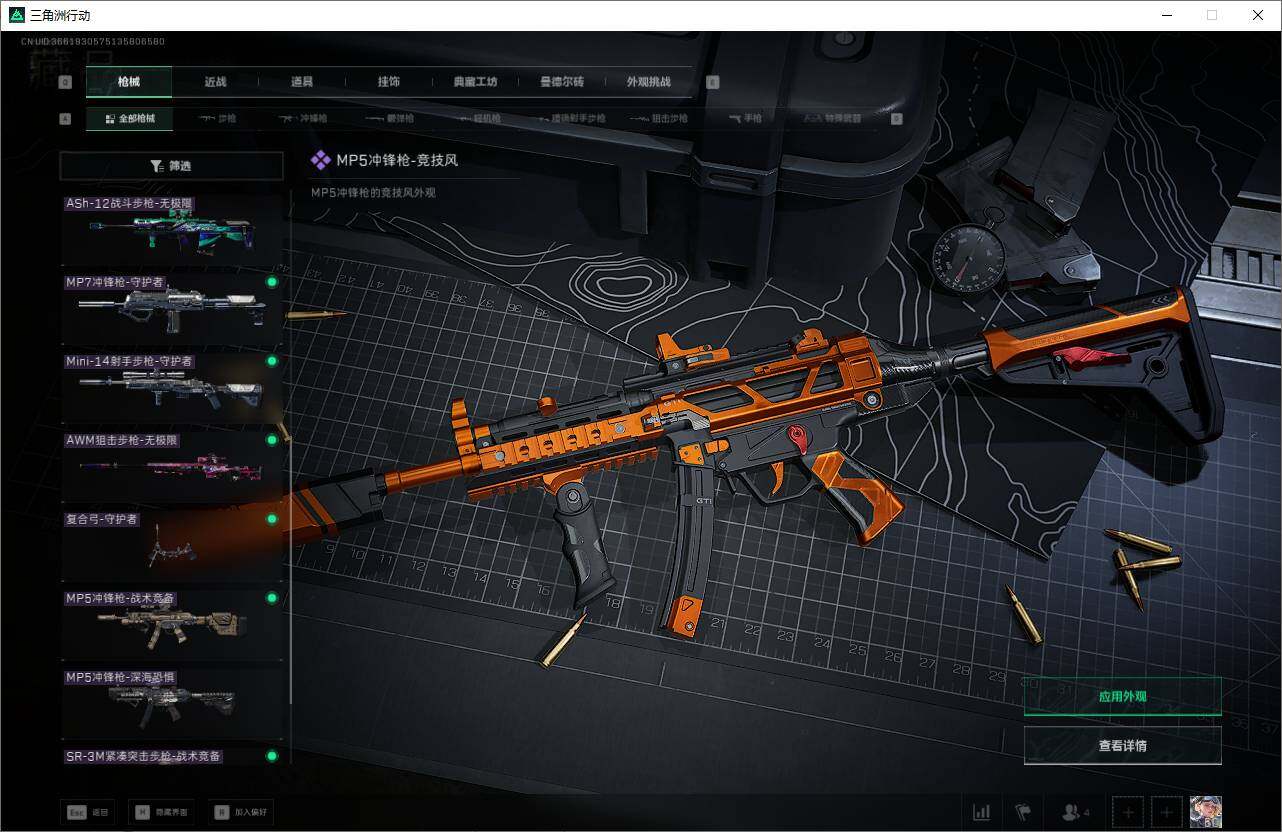Click the 应用外观 apply skin button

(x=1122, y=696)
